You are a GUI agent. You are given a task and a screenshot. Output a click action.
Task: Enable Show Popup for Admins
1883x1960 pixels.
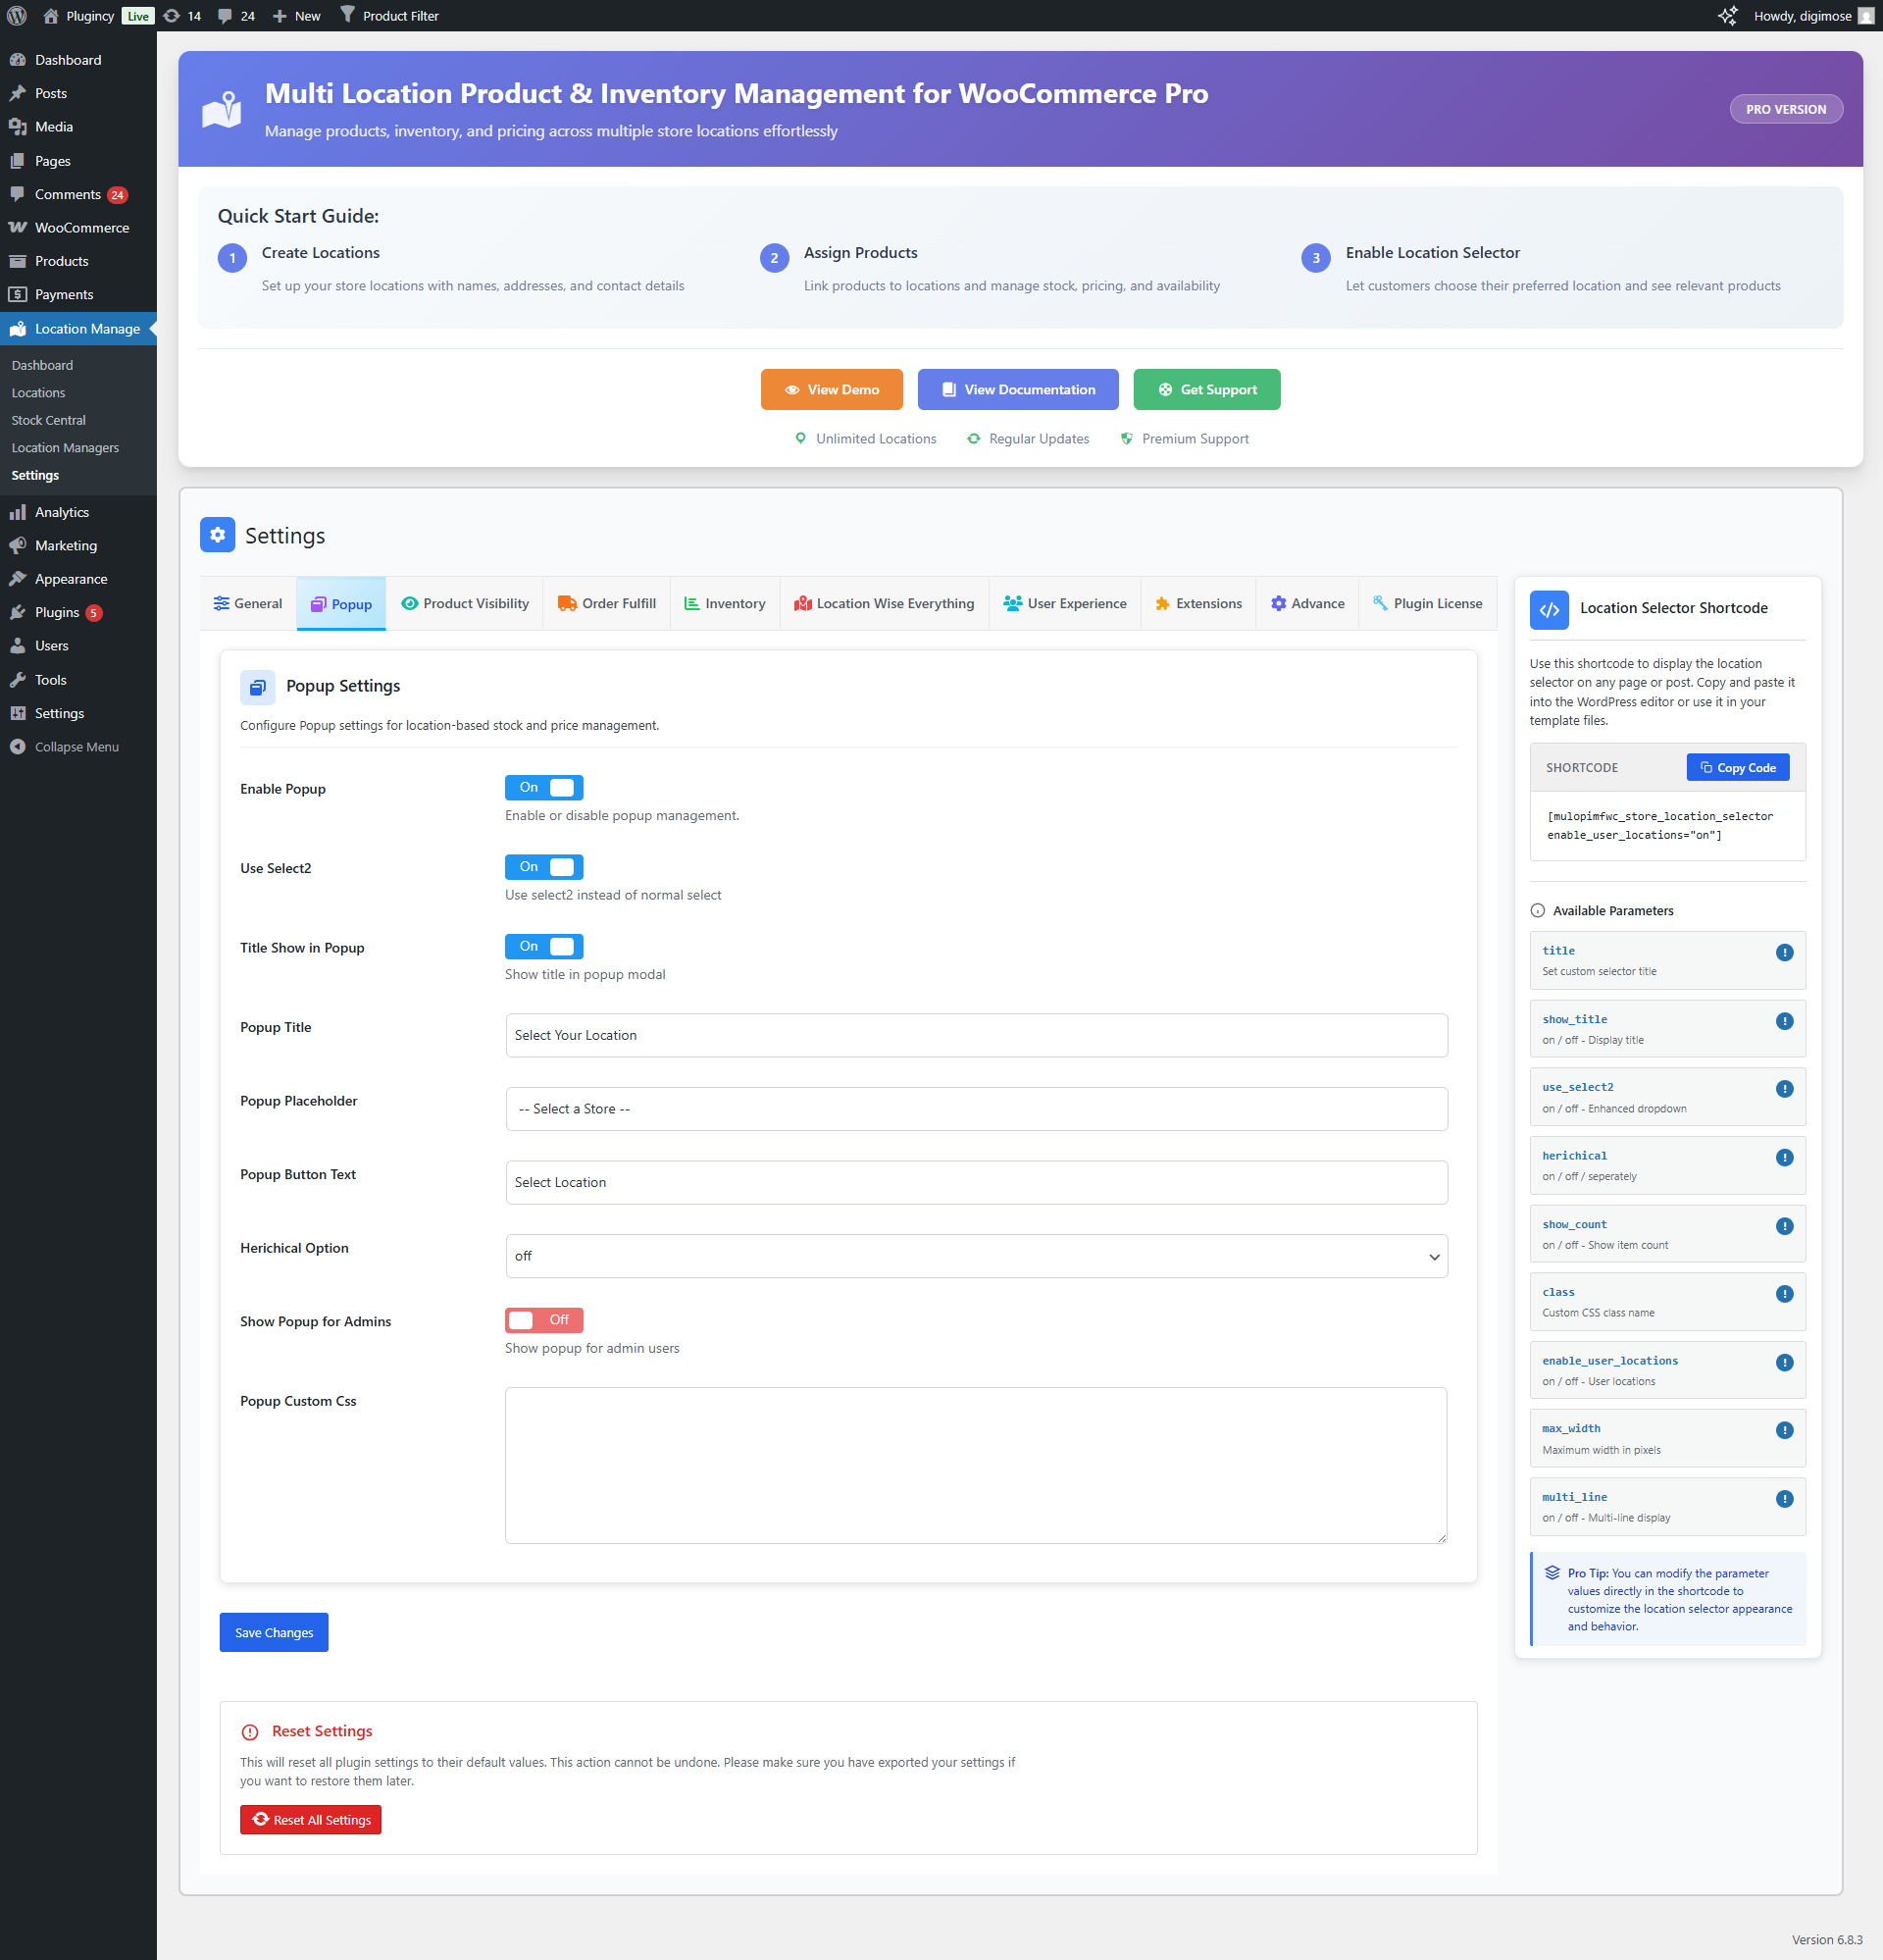tap(543, 1319)
